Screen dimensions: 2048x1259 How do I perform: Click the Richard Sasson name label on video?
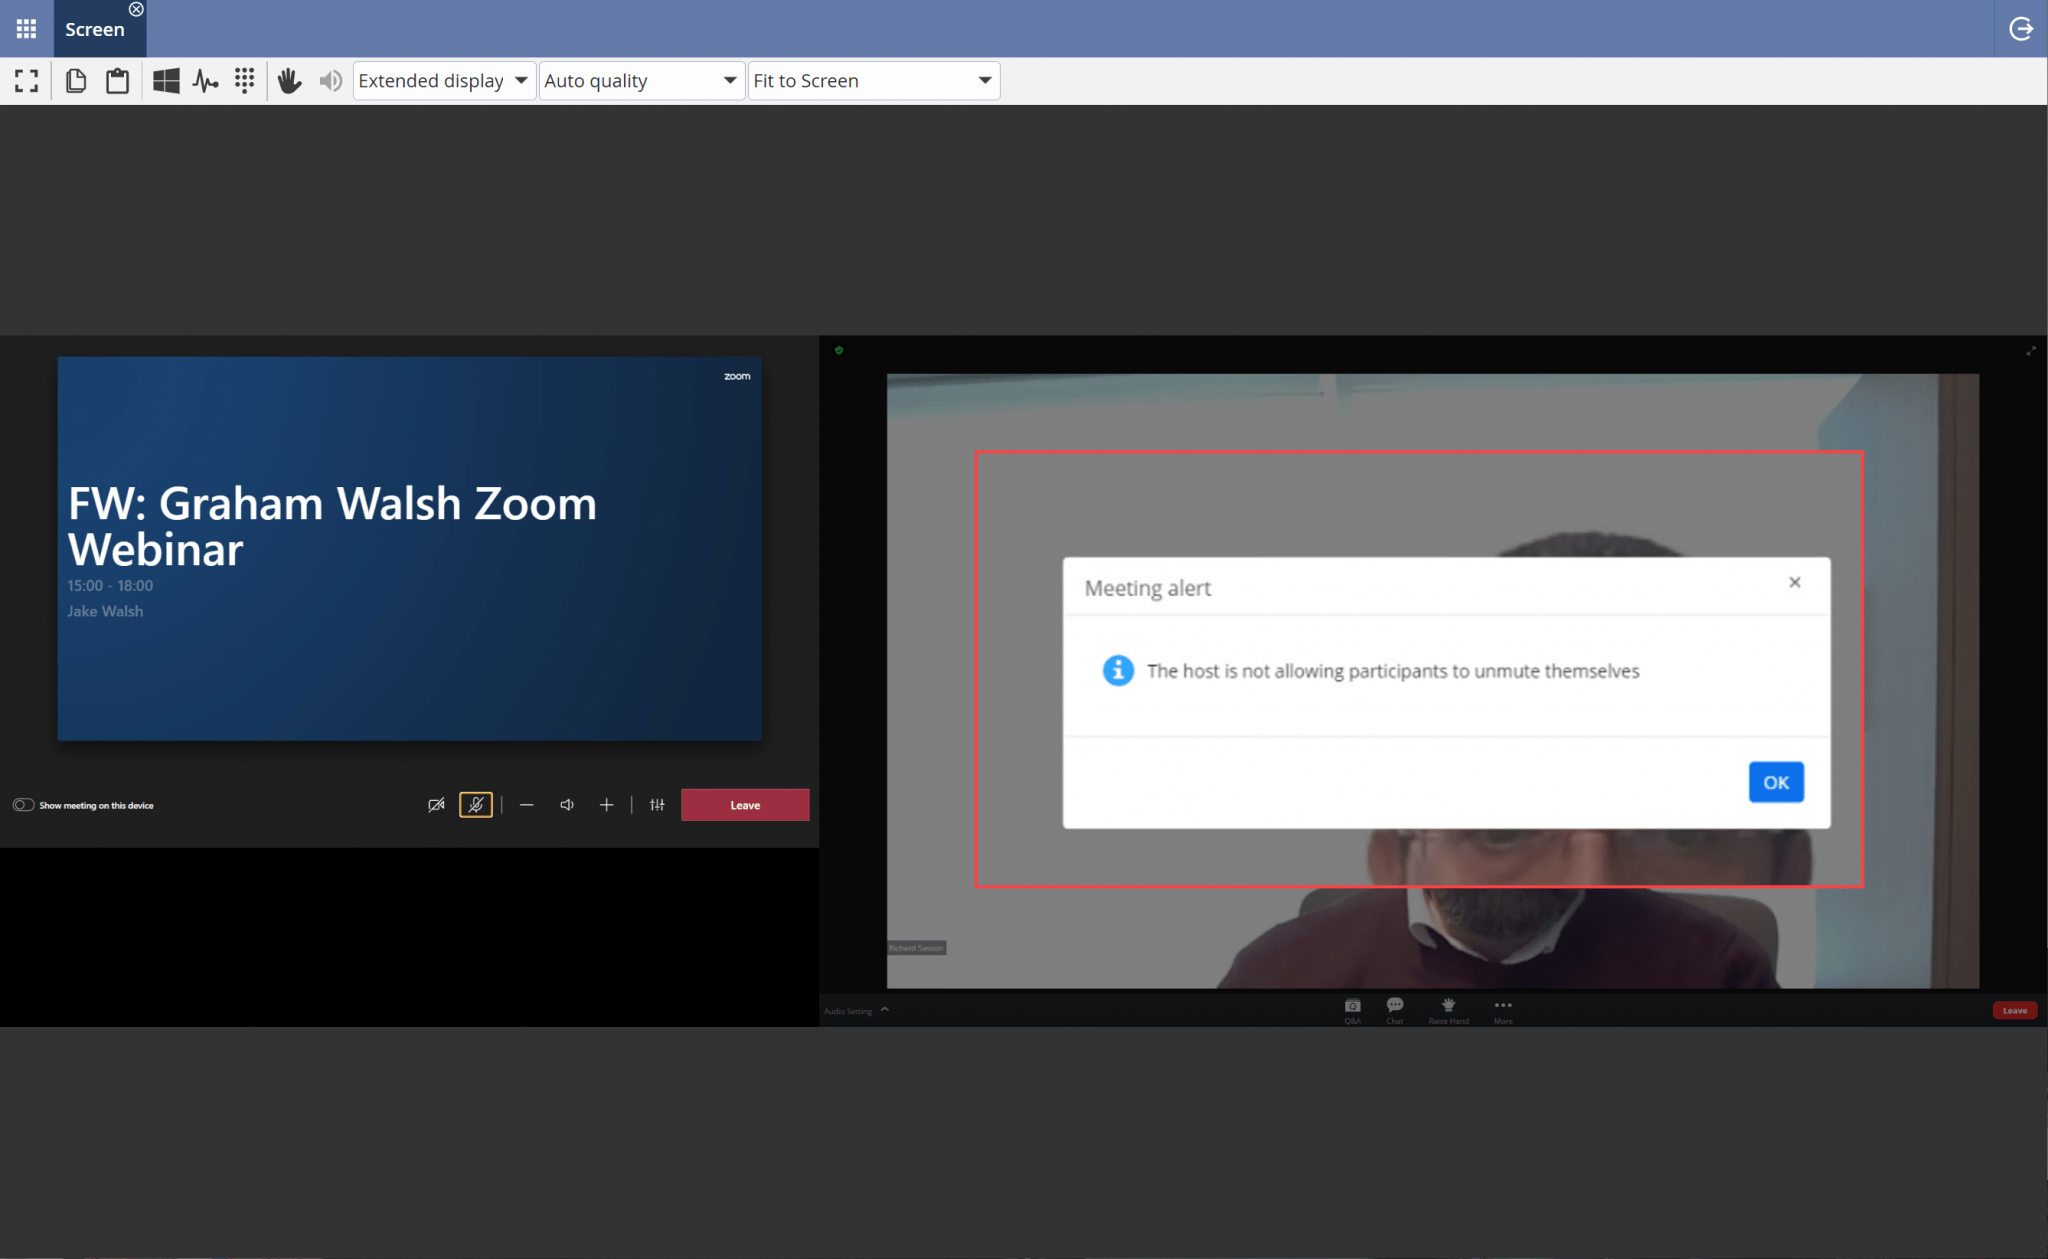[916, 948]
